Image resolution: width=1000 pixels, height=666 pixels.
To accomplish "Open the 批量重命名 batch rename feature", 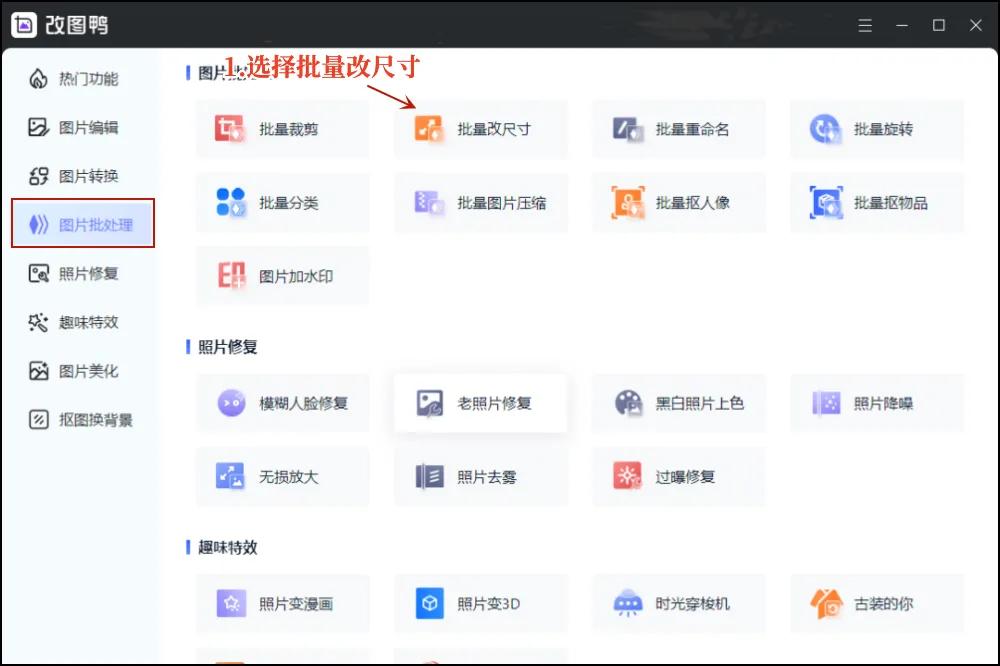I will pos(679,129).
